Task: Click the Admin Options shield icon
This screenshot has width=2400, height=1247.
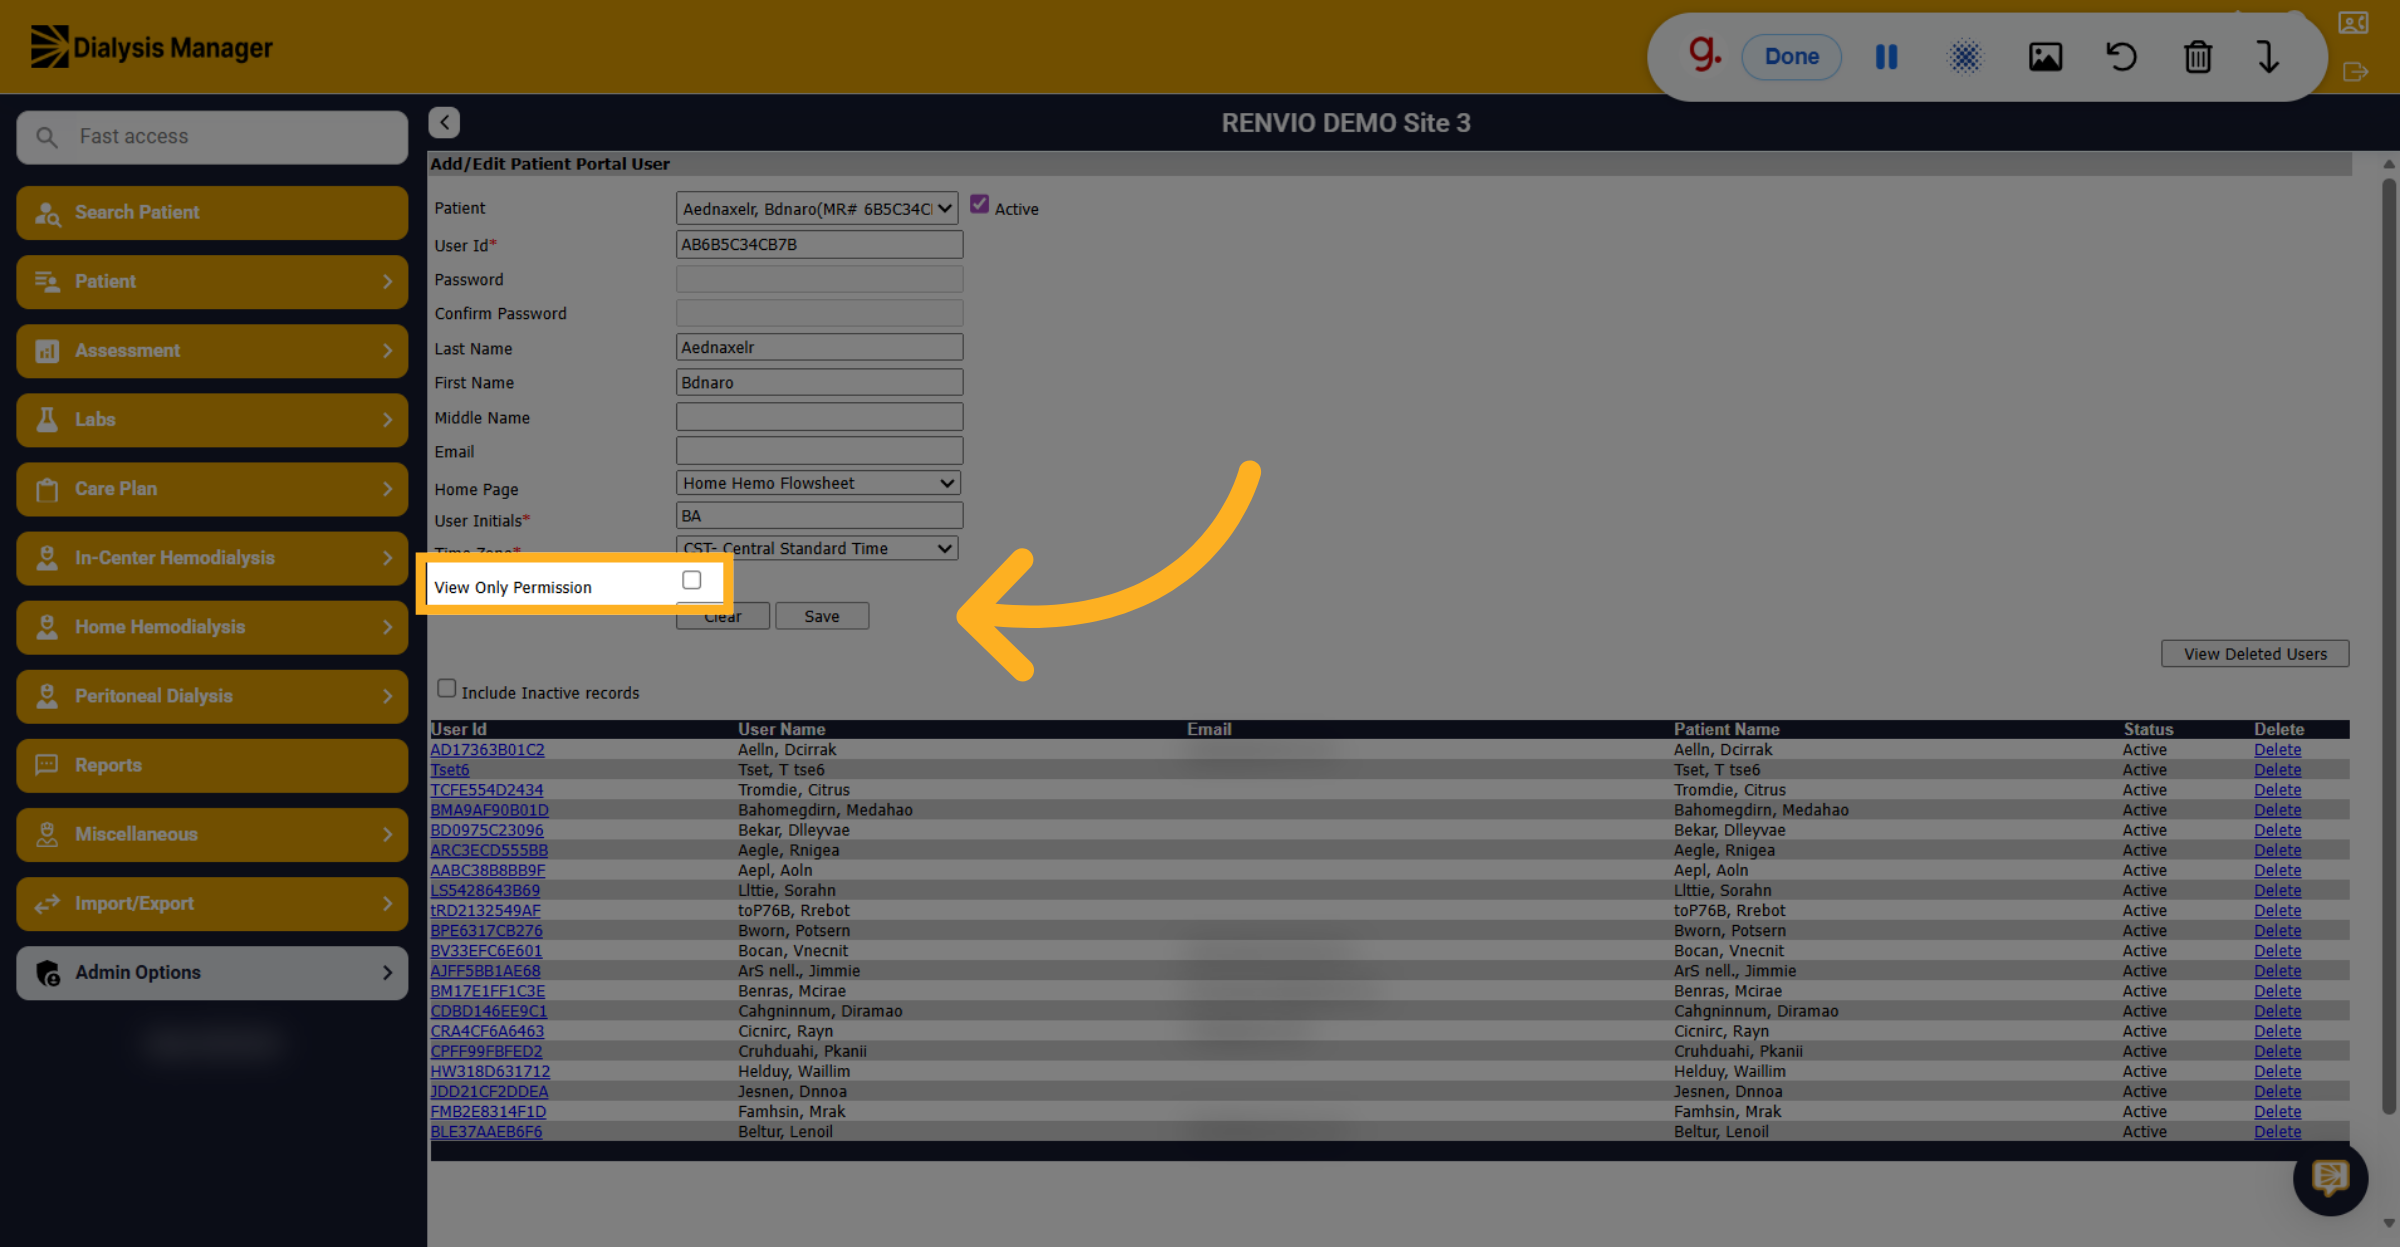Action: 47,973
